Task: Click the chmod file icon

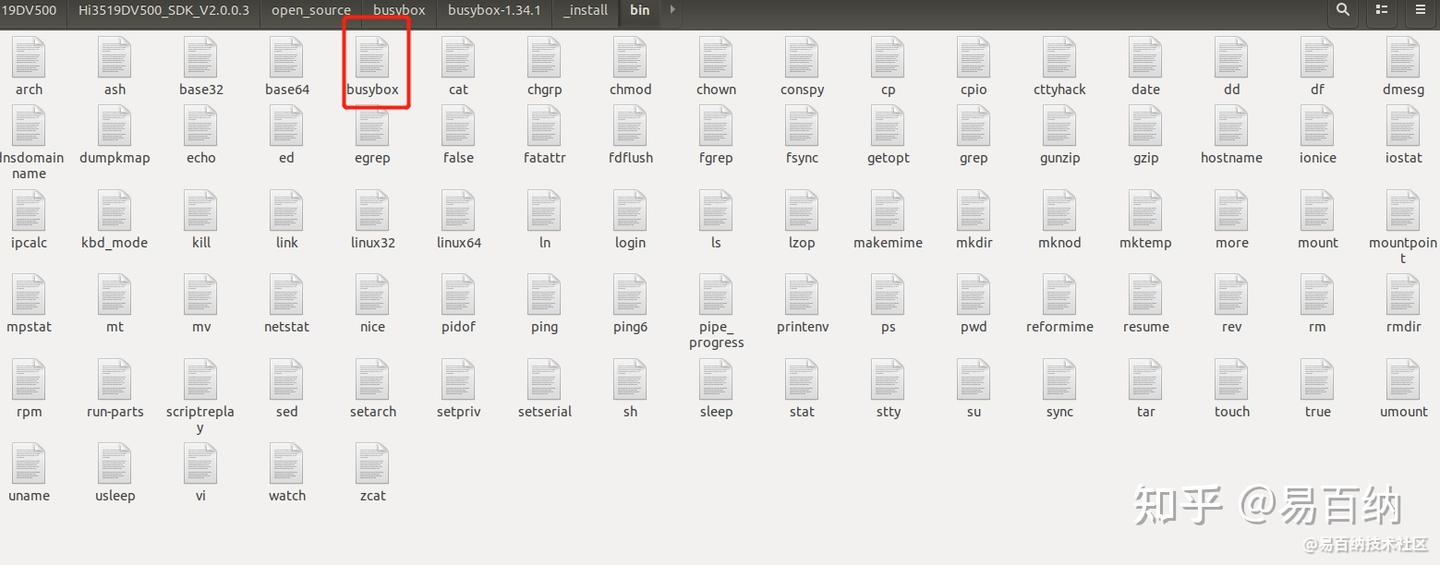Action: click(630, 58)
